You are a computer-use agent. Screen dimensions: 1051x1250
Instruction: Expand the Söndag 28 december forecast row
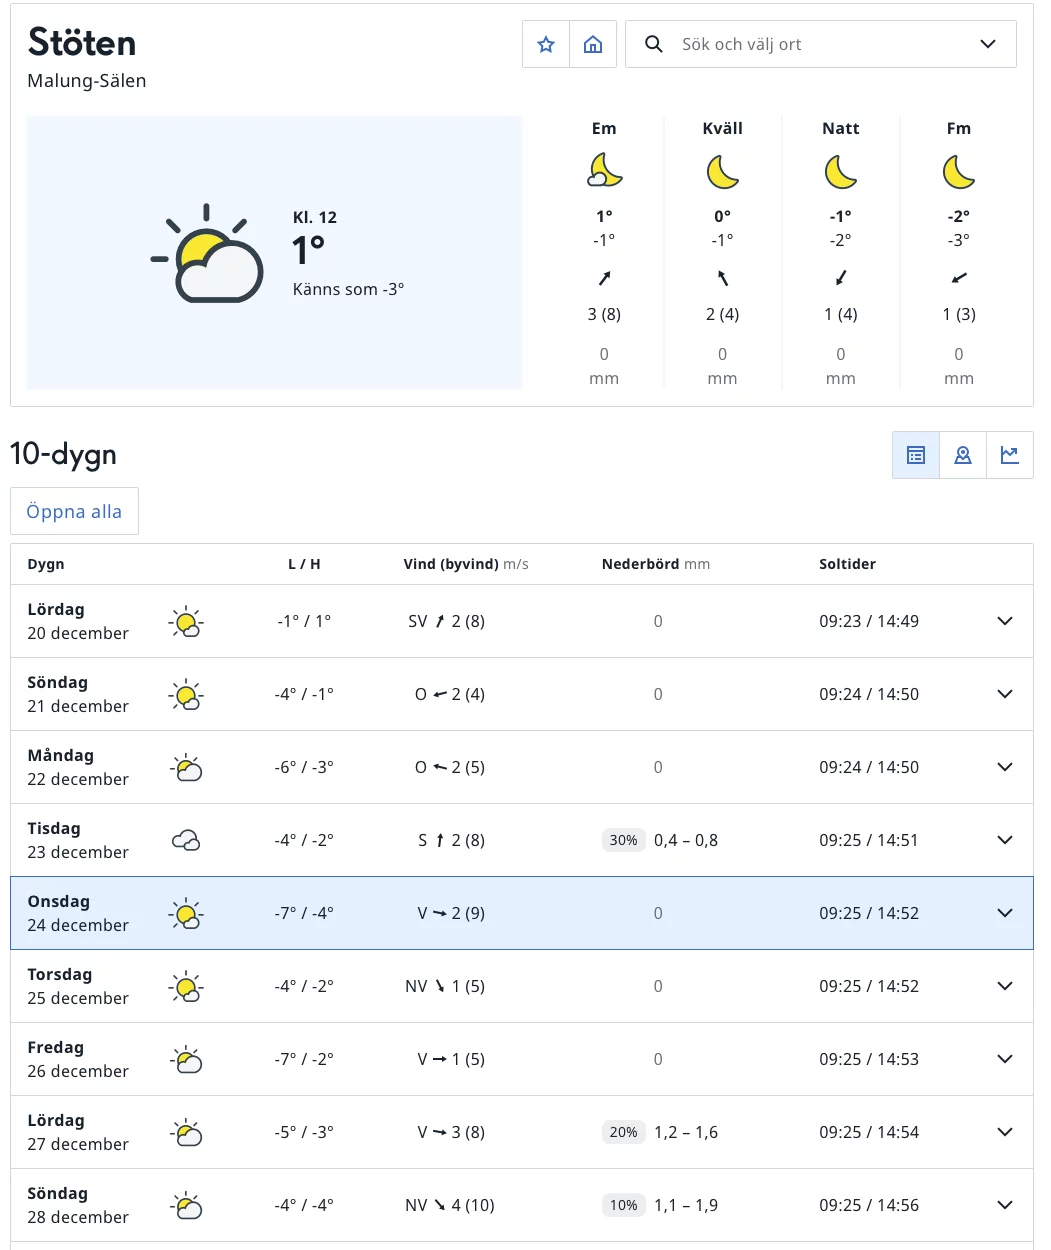point(1004,1205)
